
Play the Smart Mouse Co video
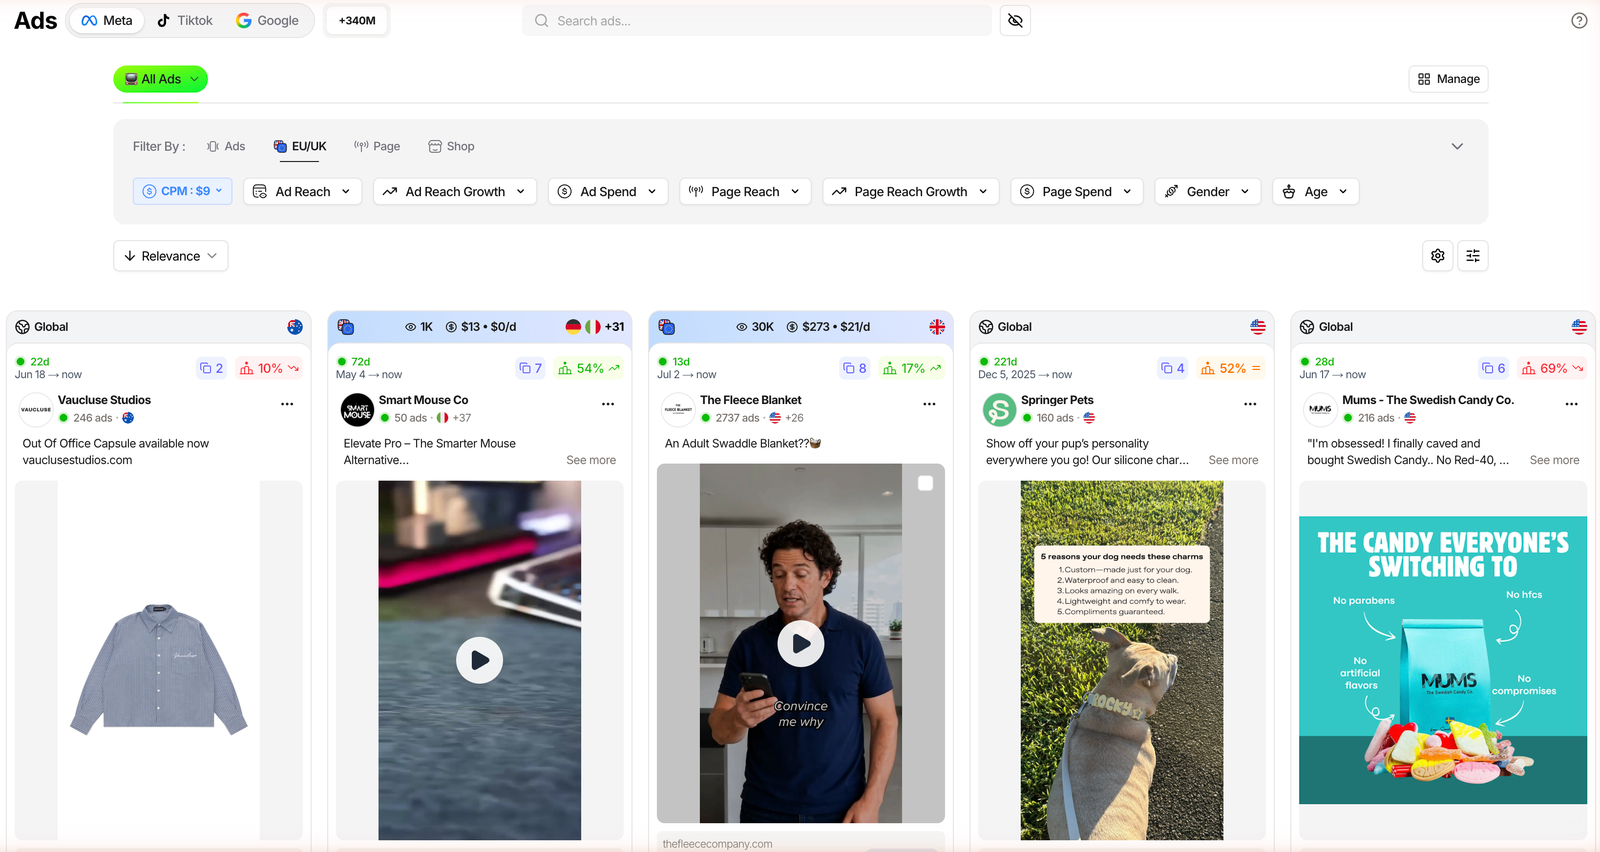pyautogui.click(x=480, y=660)
